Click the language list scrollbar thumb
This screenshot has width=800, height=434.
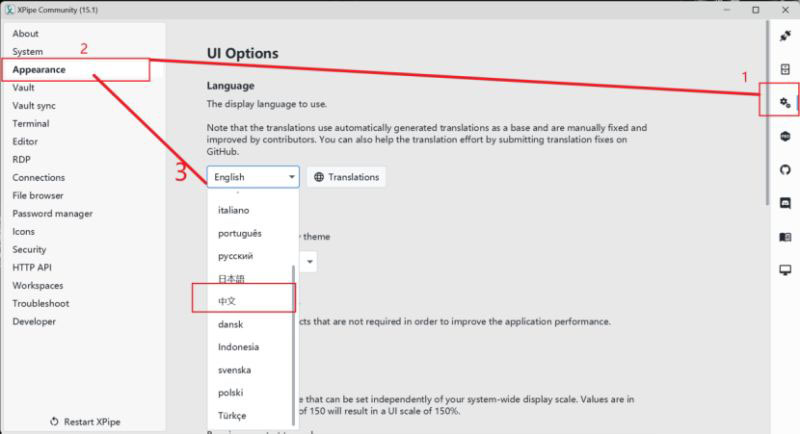(x=293, y=345)
